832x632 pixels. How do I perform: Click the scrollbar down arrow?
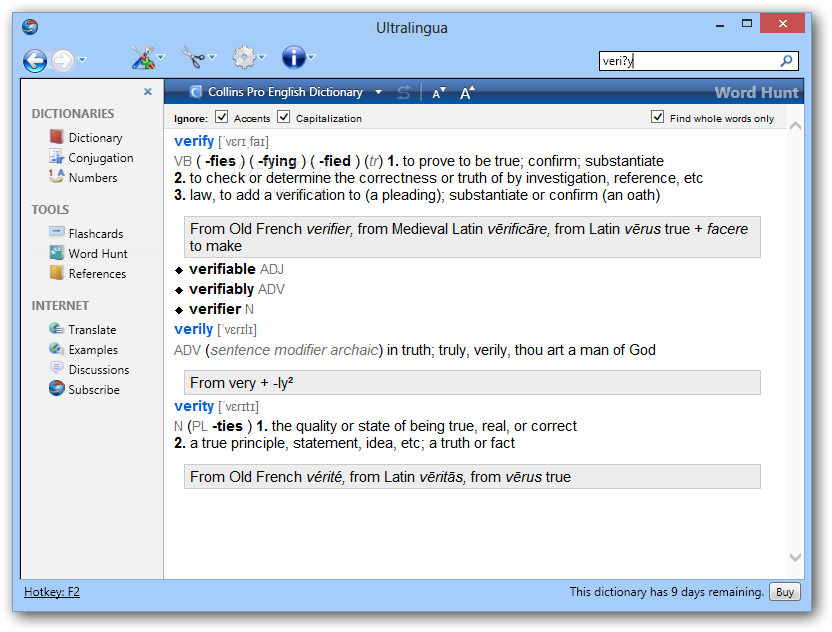pos(795,558)
